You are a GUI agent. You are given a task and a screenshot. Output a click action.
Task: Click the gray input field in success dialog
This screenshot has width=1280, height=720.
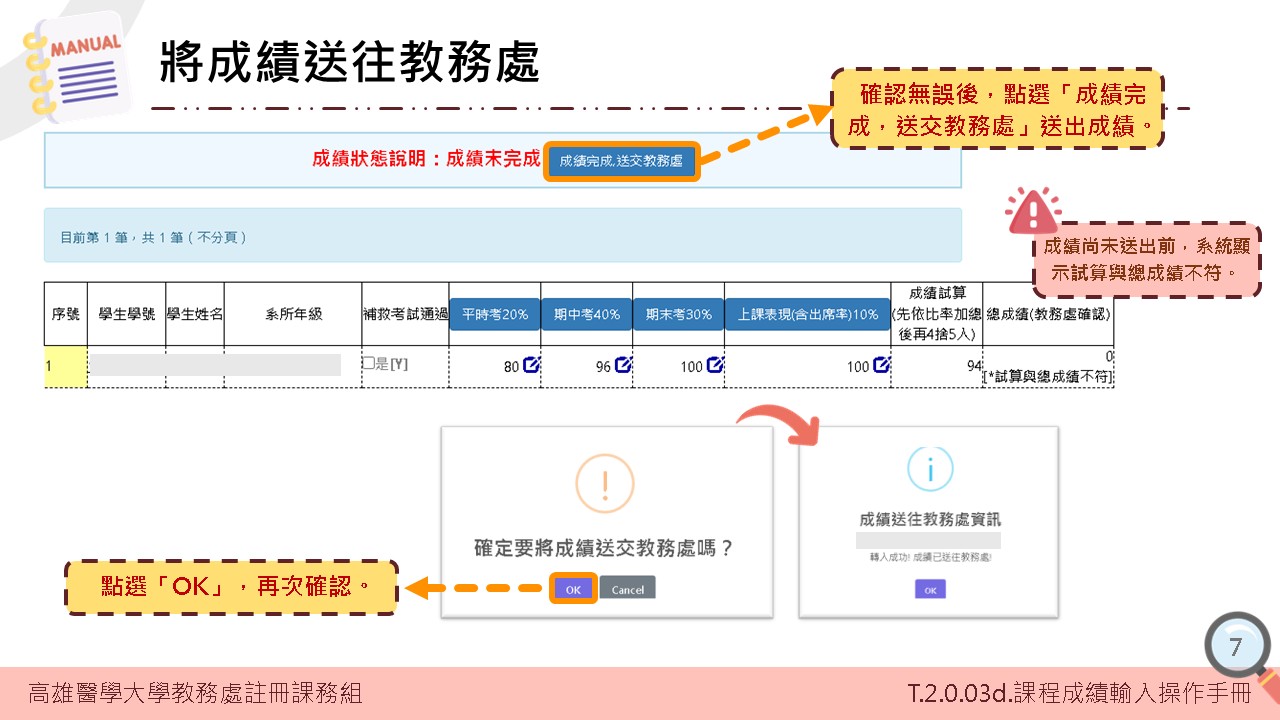928,540
